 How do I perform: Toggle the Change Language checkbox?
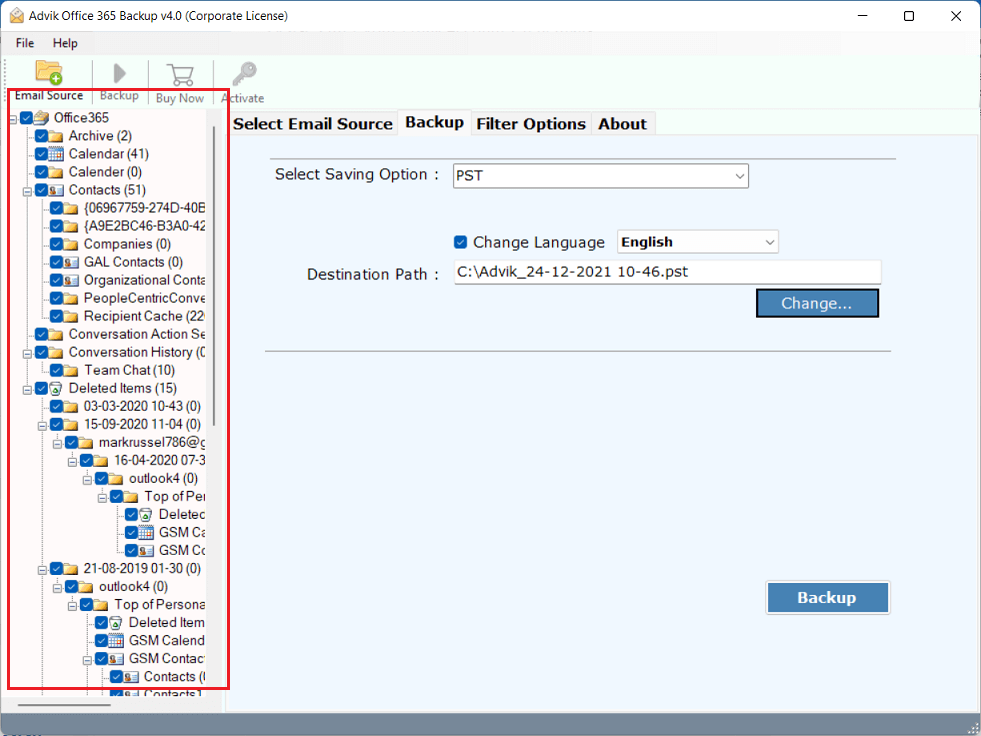(x=460, y=242)
